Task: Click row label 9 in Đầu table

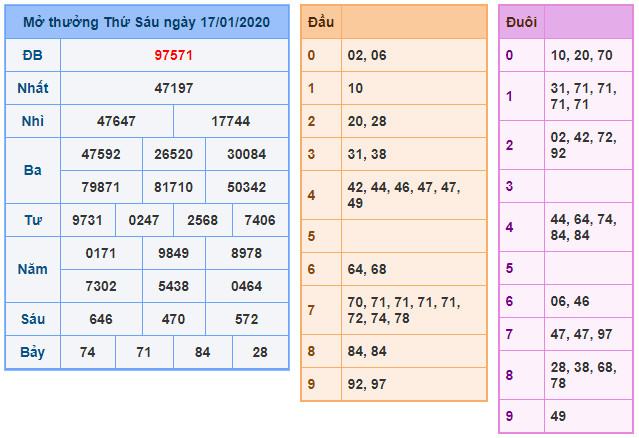Action: [x=311, y=384]
